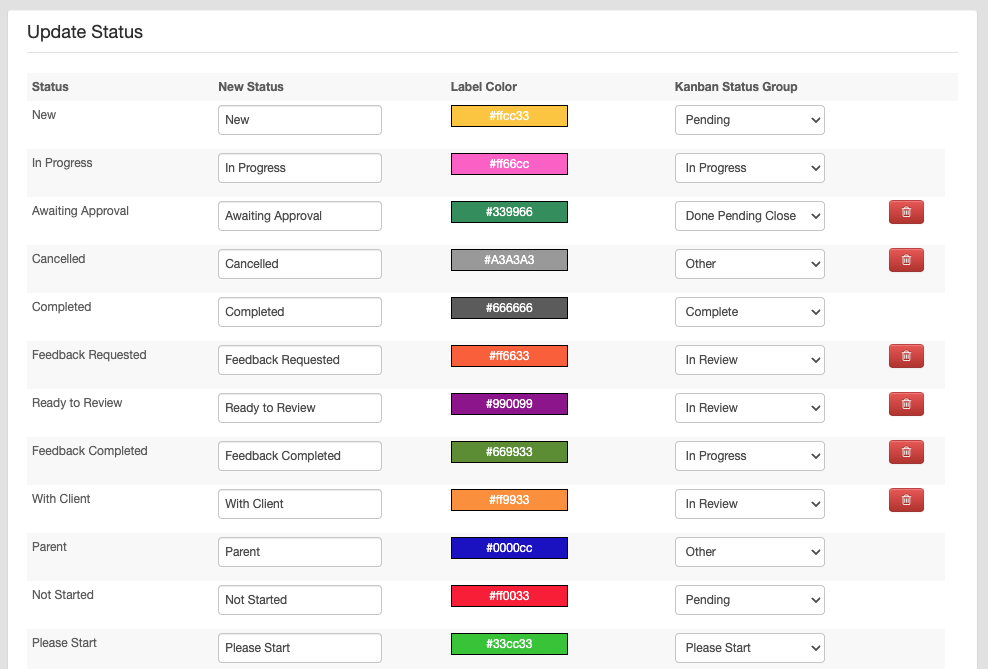Click trash icon in Ready to Review row
The width and height of the screenshot is (988, 669).
tap(906, 404)
